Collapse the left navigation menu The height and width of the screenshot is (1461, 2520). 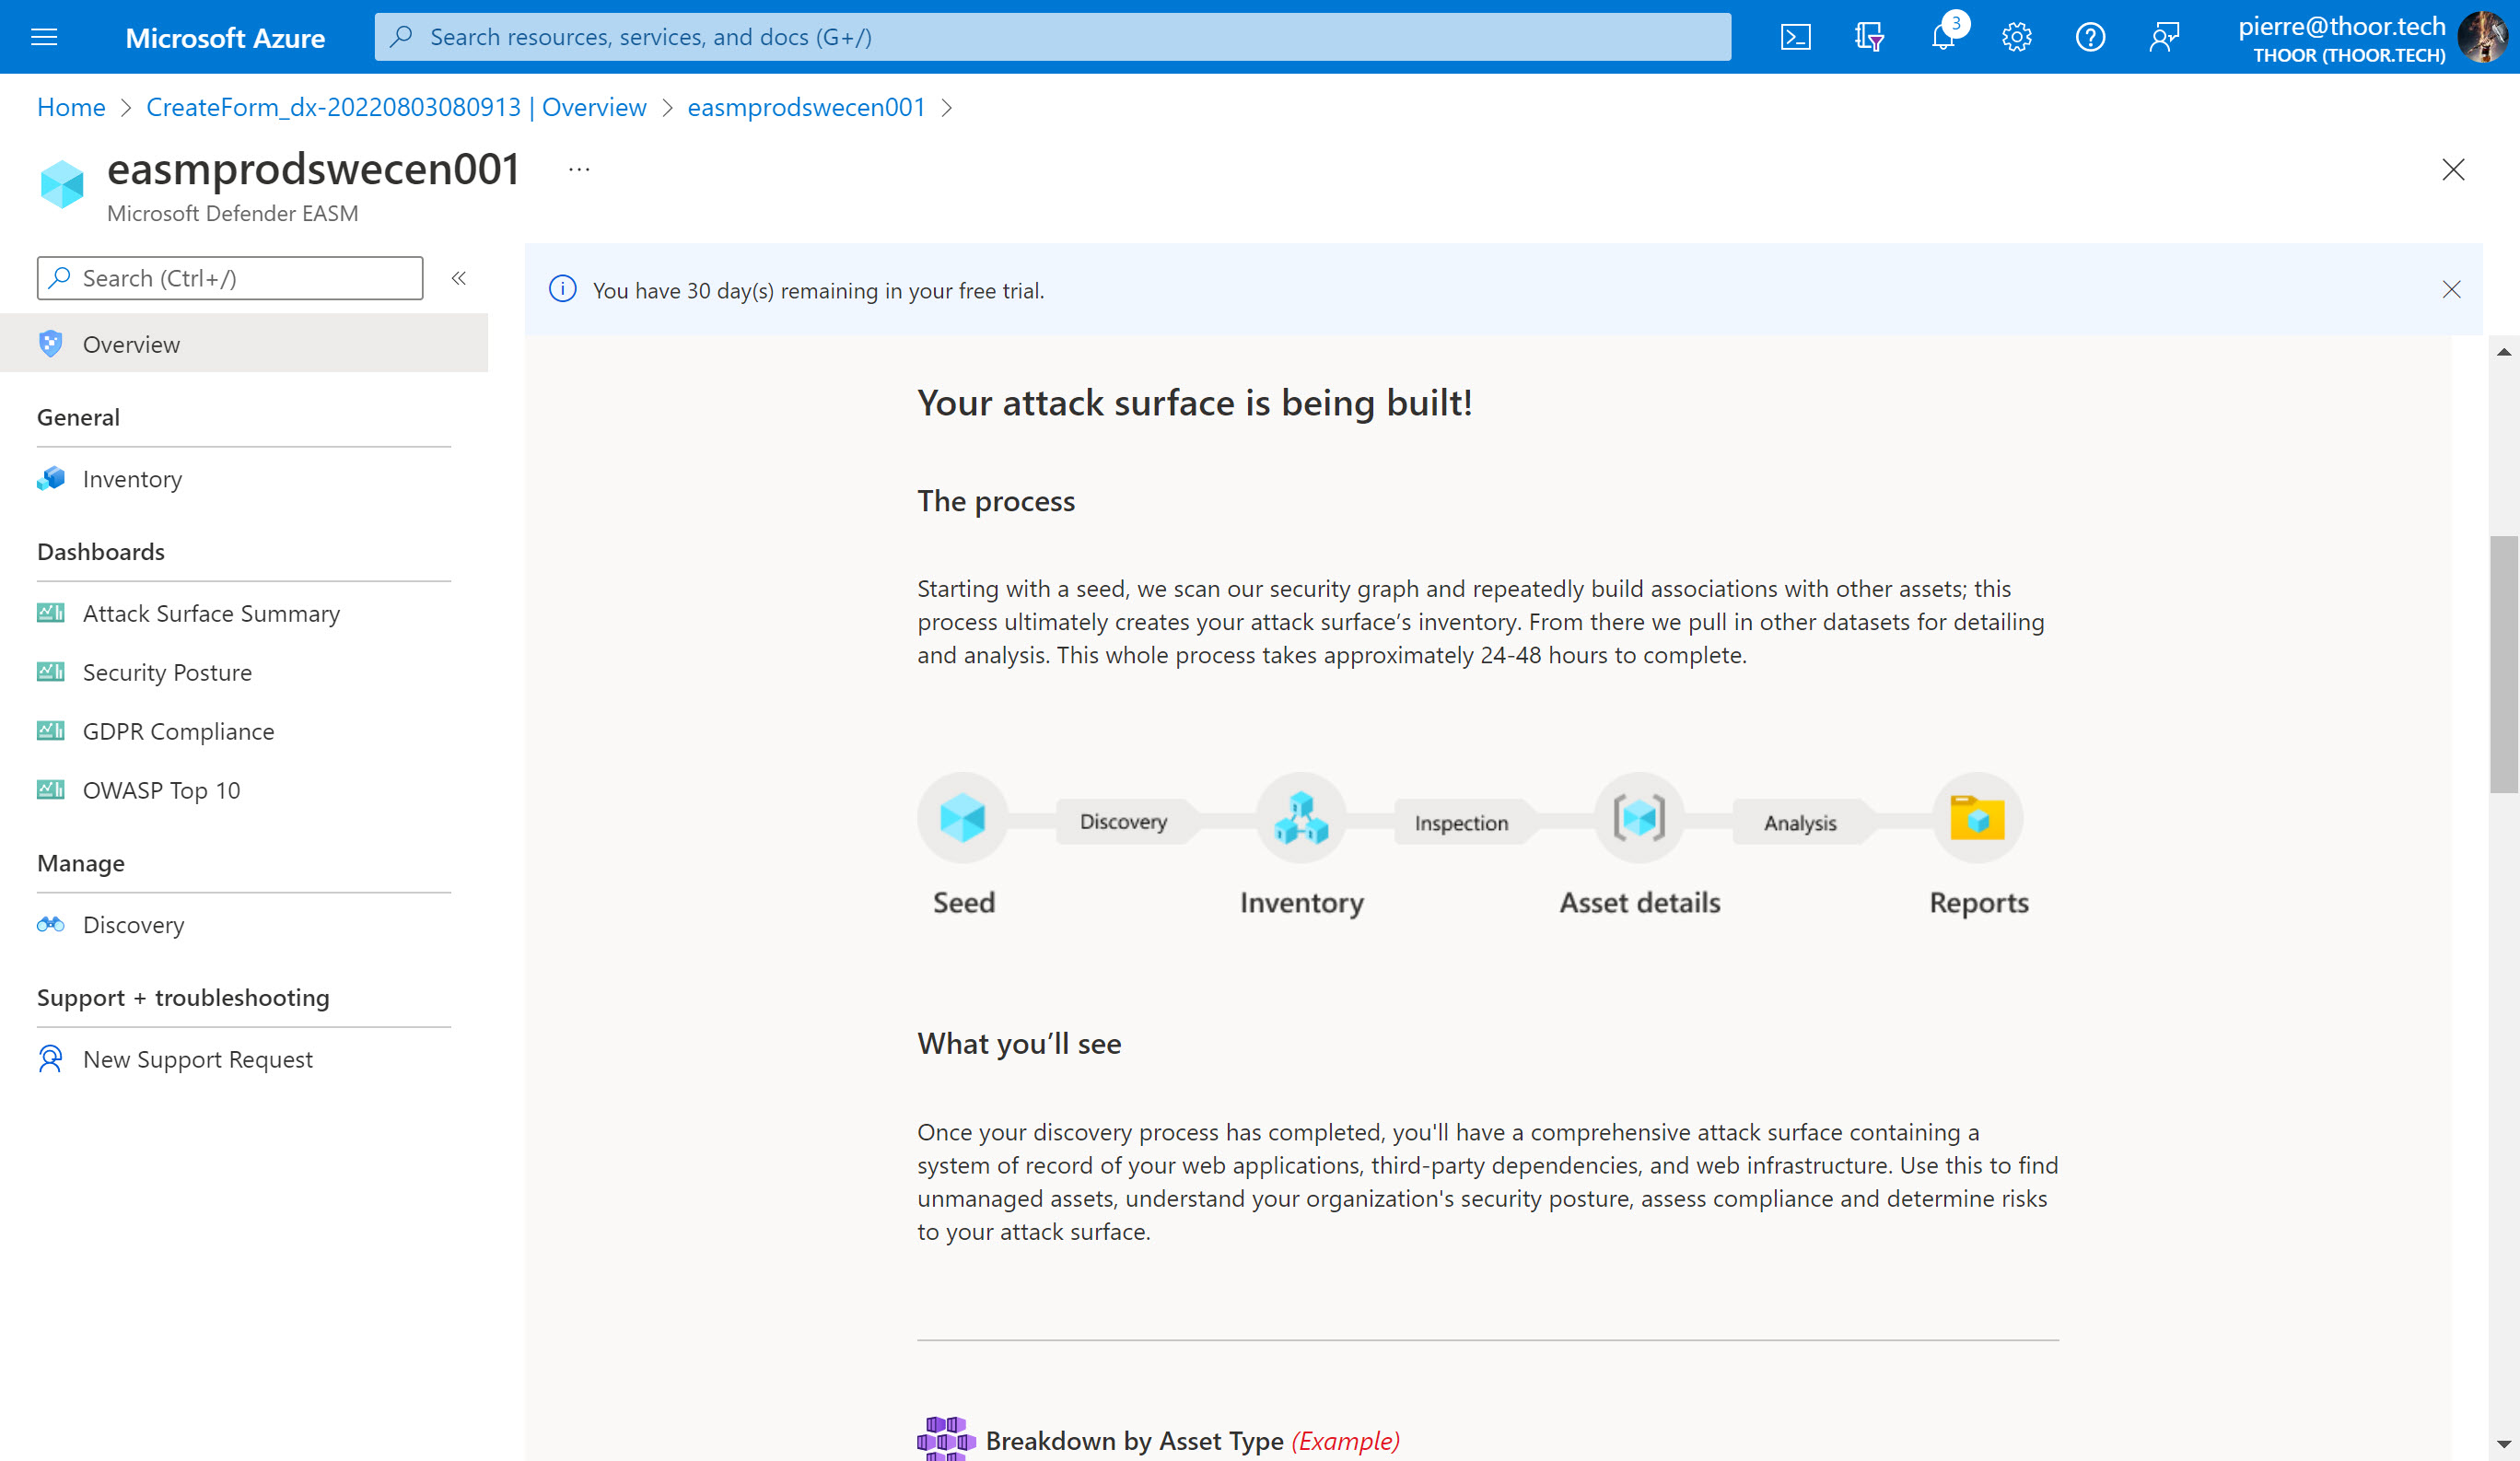(x=459, y=278)
